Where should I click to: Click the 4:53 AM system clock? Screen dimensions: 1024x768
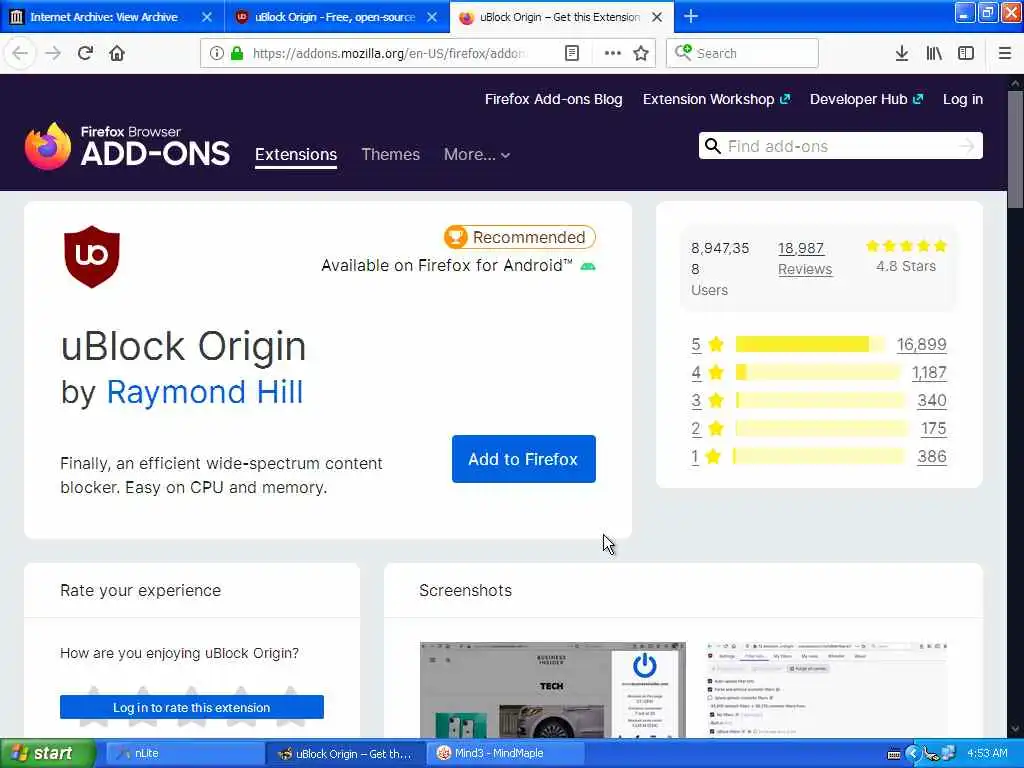point(987,753)
